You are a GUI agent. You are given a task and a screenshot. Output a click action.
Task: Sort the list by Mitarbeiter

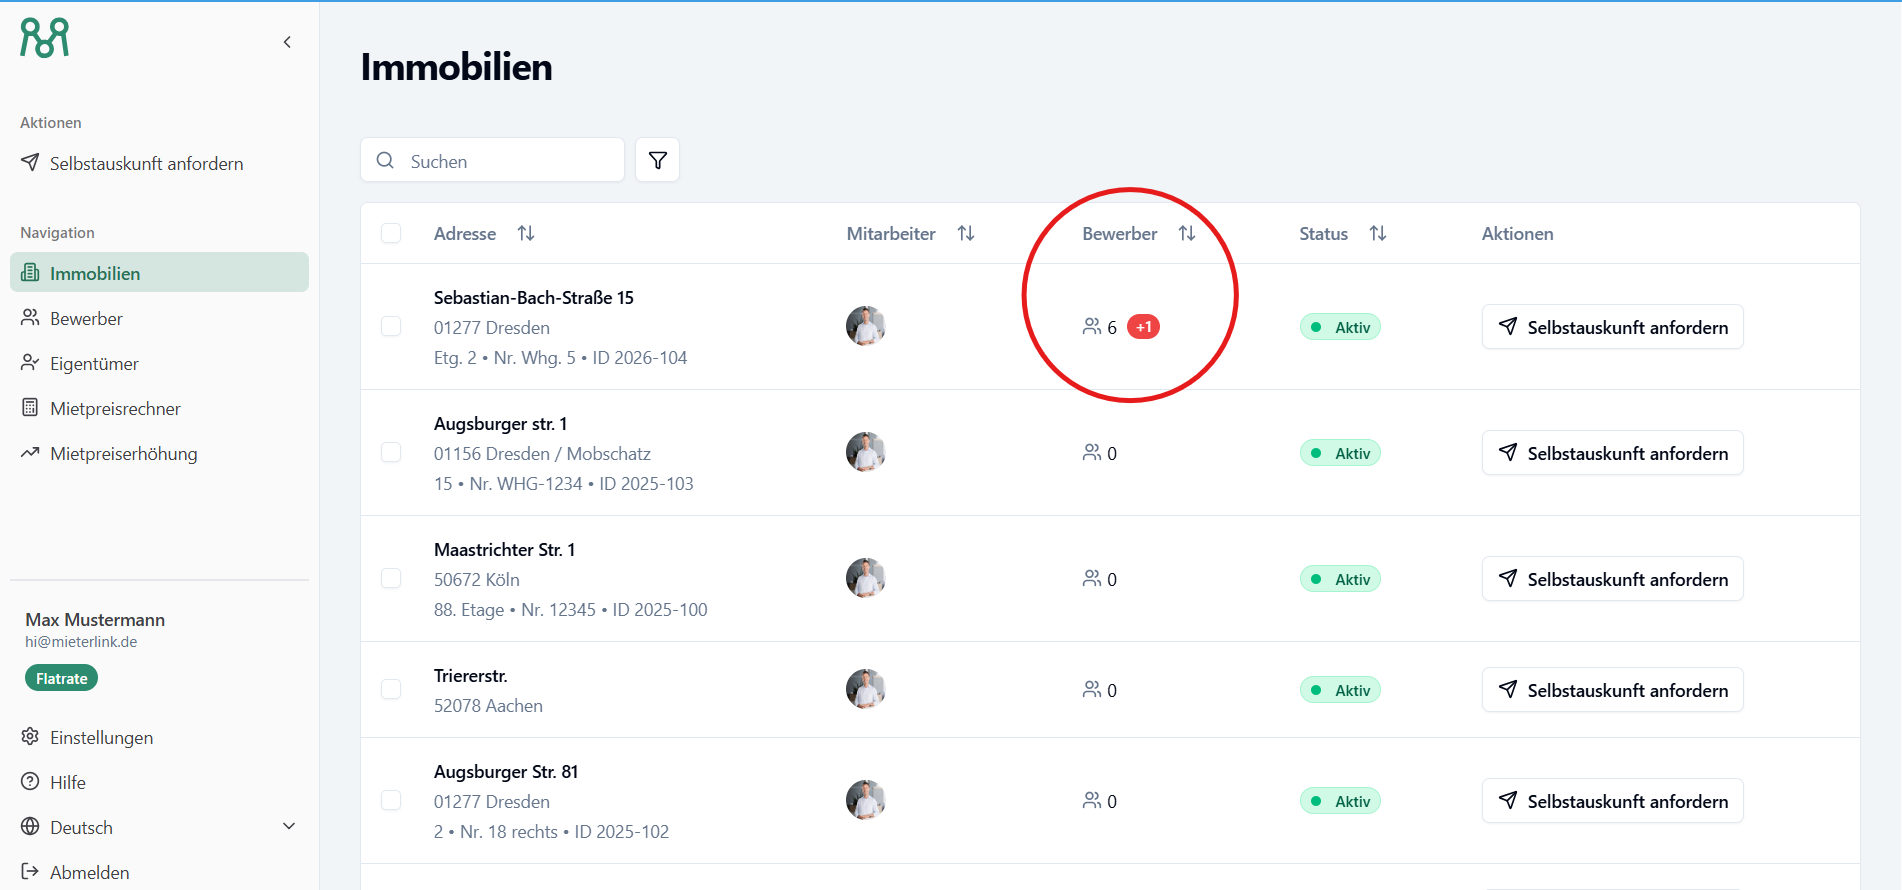tap(966, 233)
